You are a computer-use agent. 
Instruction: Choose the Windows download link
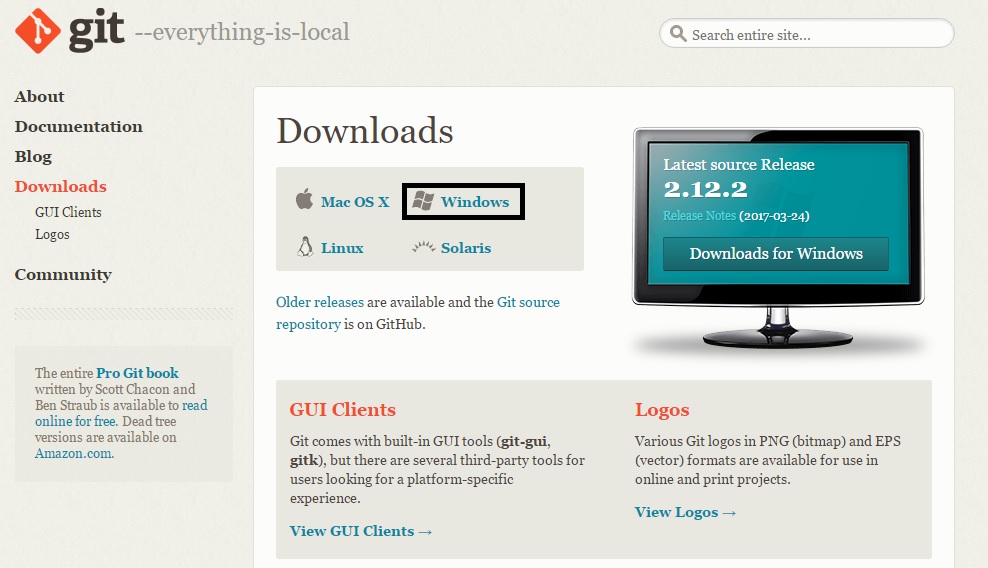[474, 202]
